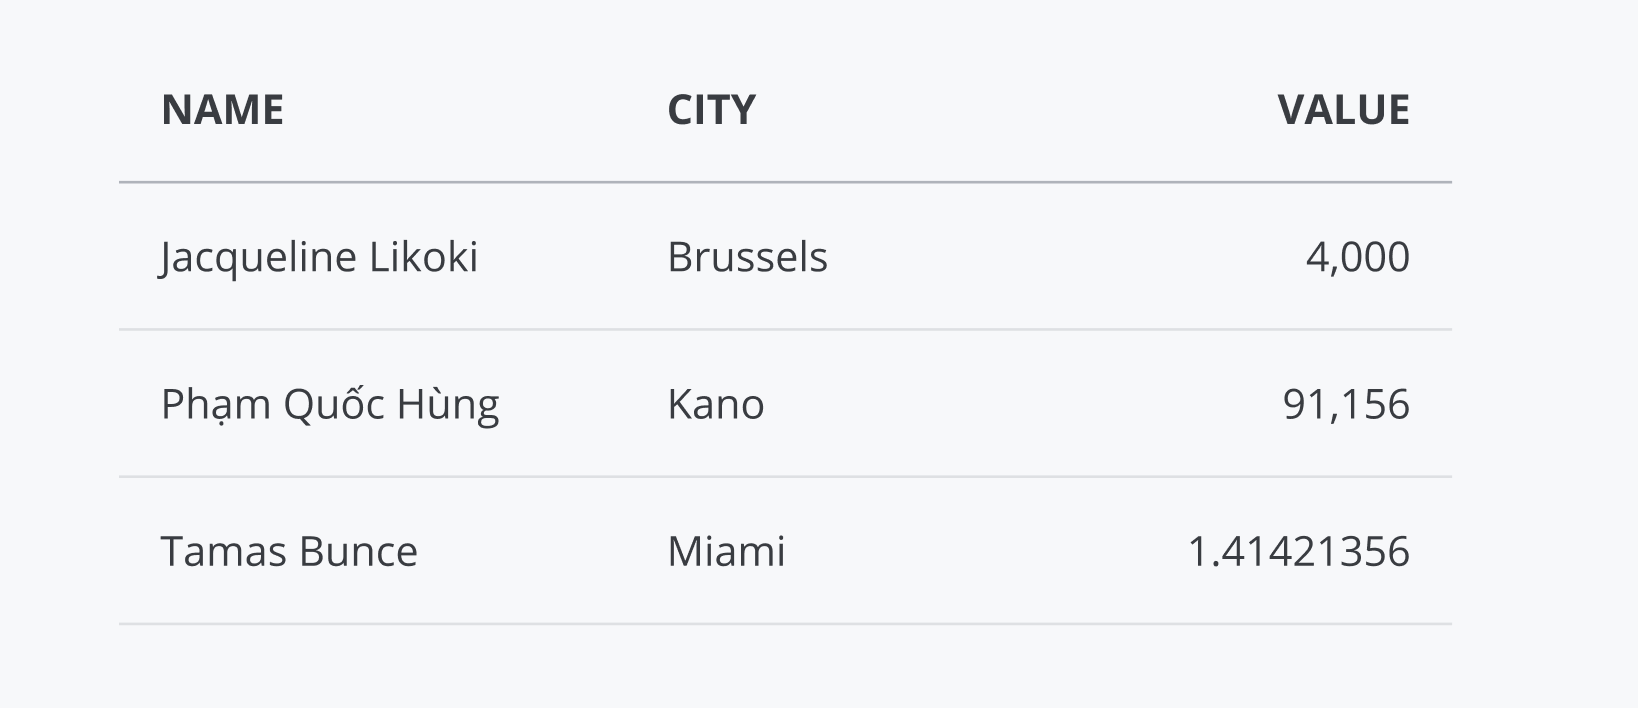Click the Phạm Quốc Hùng name cell

[330, 404]
